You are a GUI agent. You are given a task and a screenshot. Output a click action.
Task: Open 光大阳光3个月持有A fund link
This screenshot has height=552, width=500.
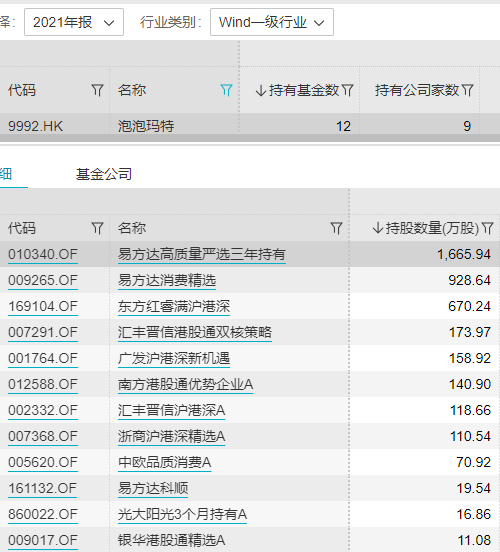coord(182,514)
